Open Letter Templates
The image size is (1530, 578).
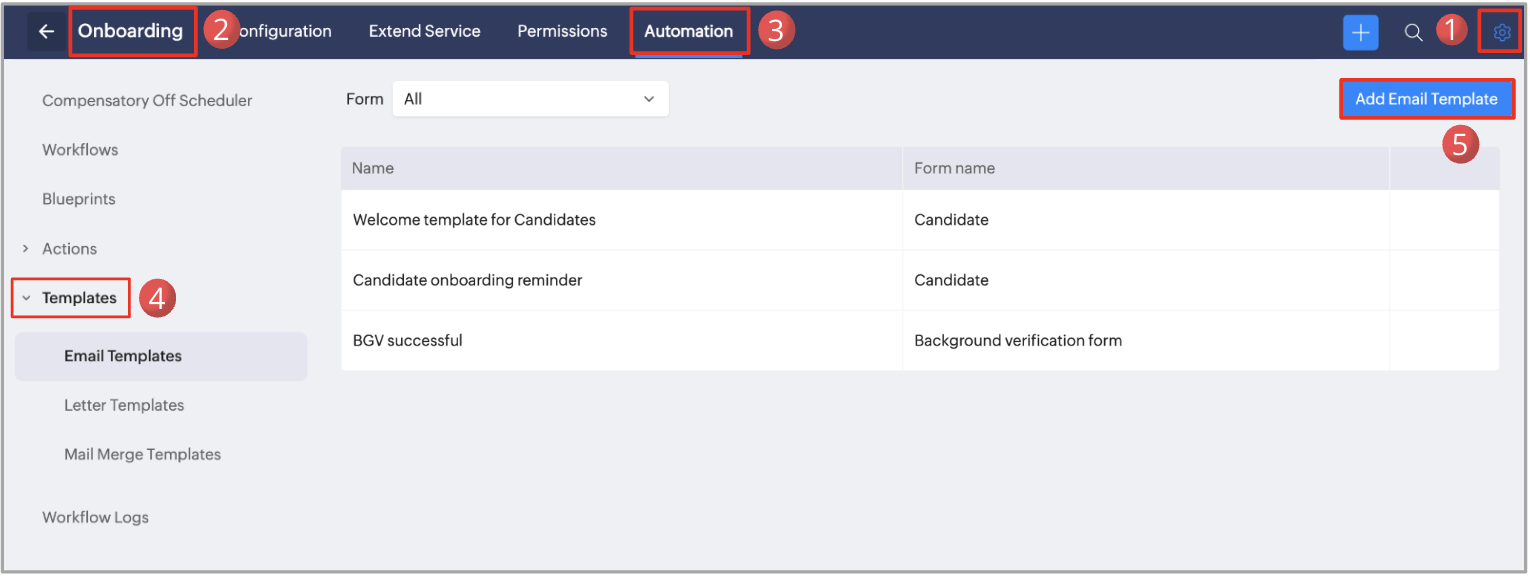pos(124,405)
